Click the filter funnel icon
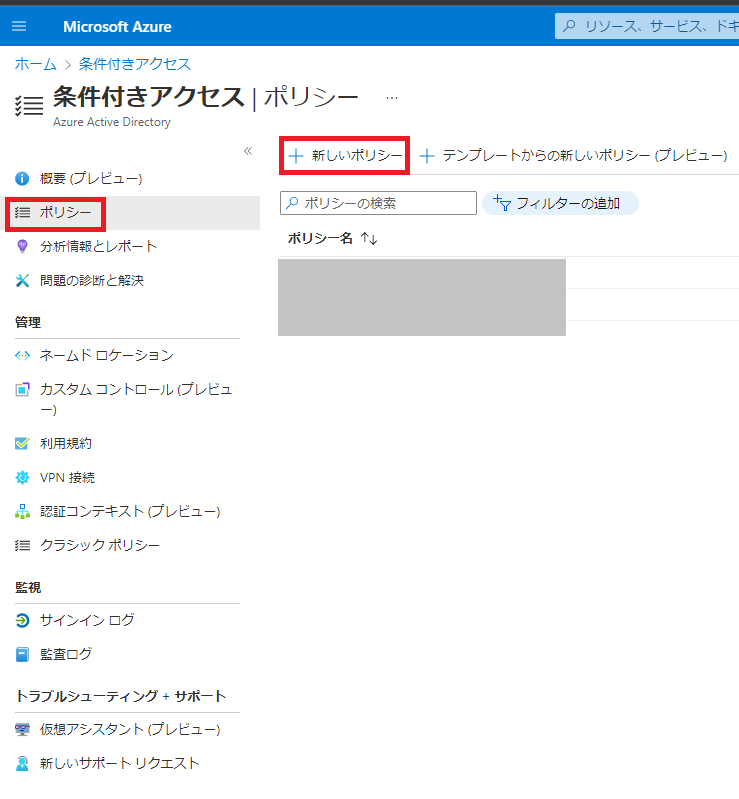 [502, 203]
